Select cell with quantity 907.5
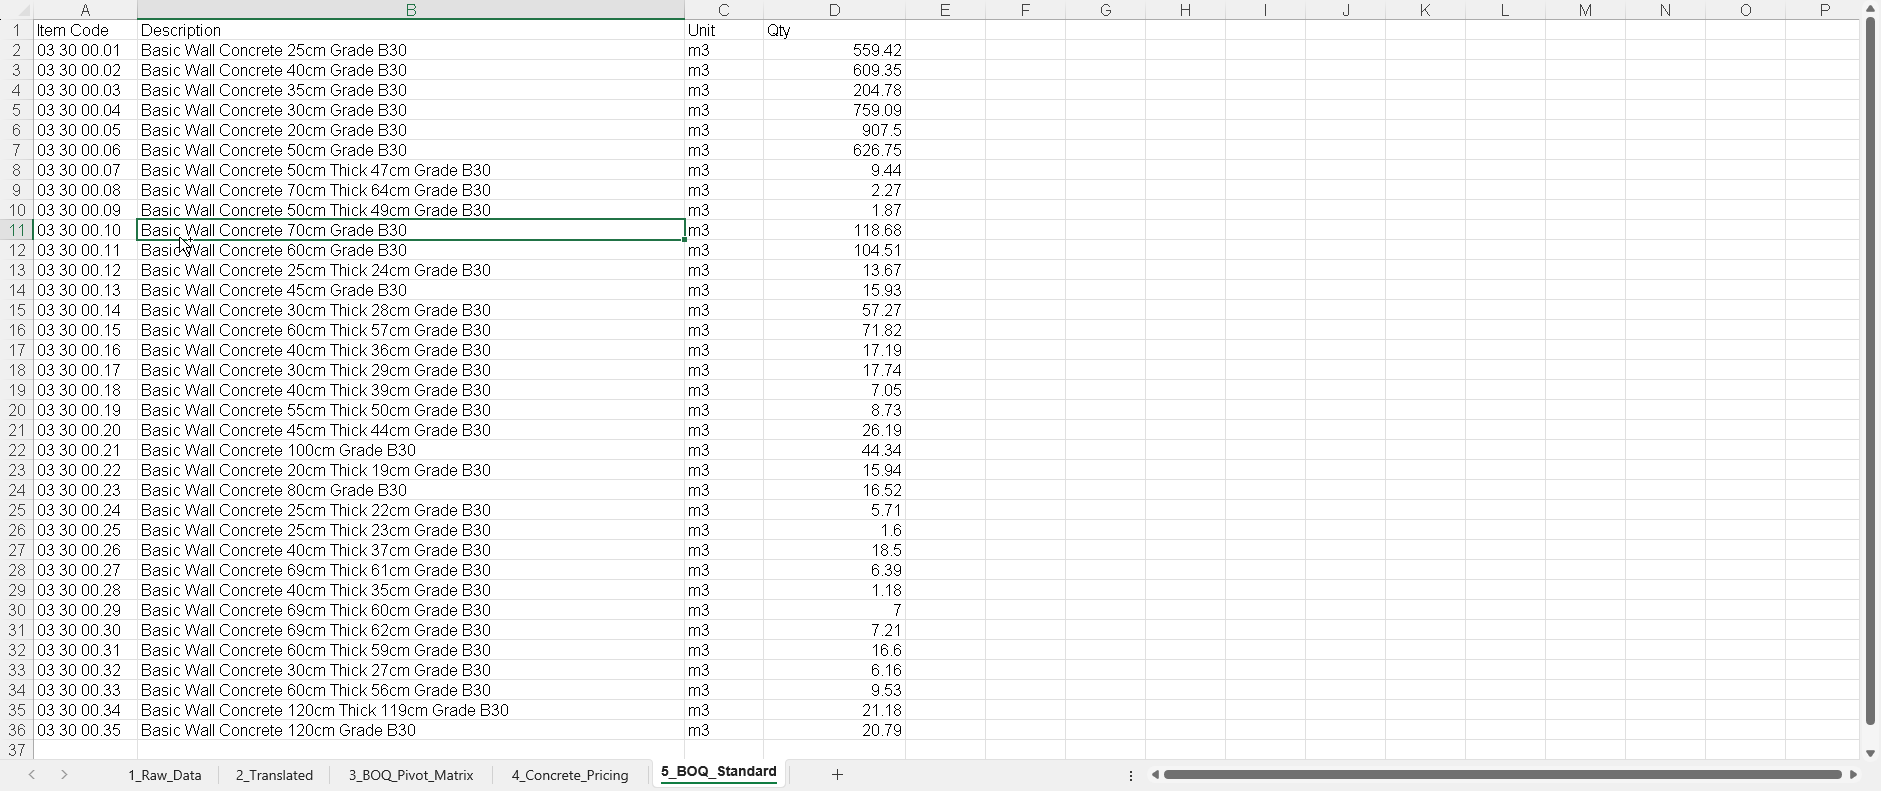The image size is (1881, 791). pyautogui.click(x=834, y=130)
